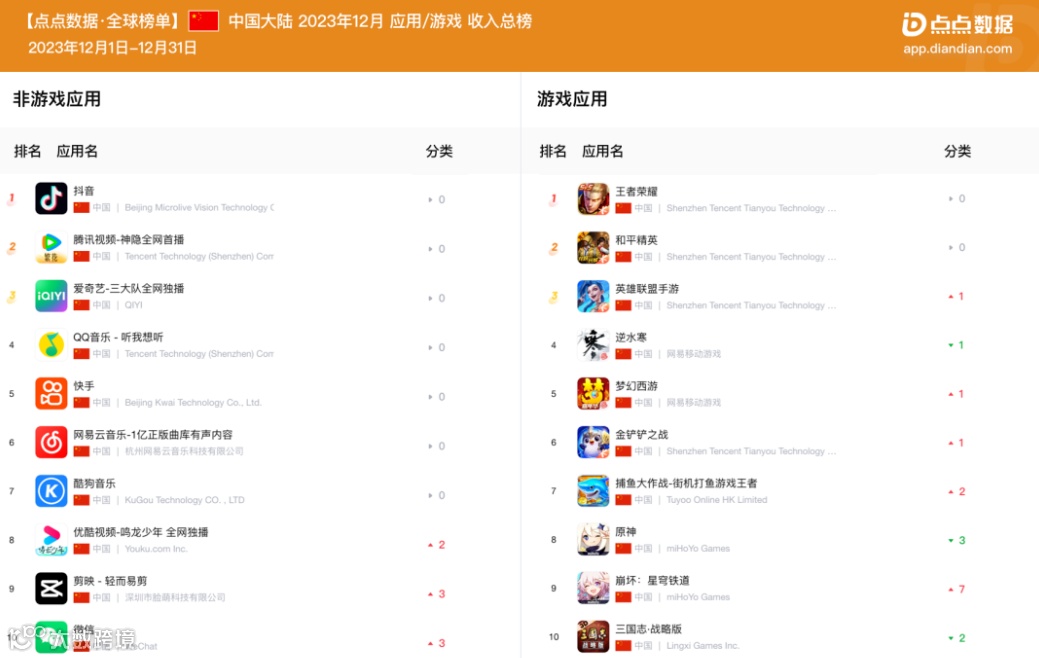Select the 酷狗音乐 app icon
This screenshot has height=658, width=1039.
[x=51, y=491]
